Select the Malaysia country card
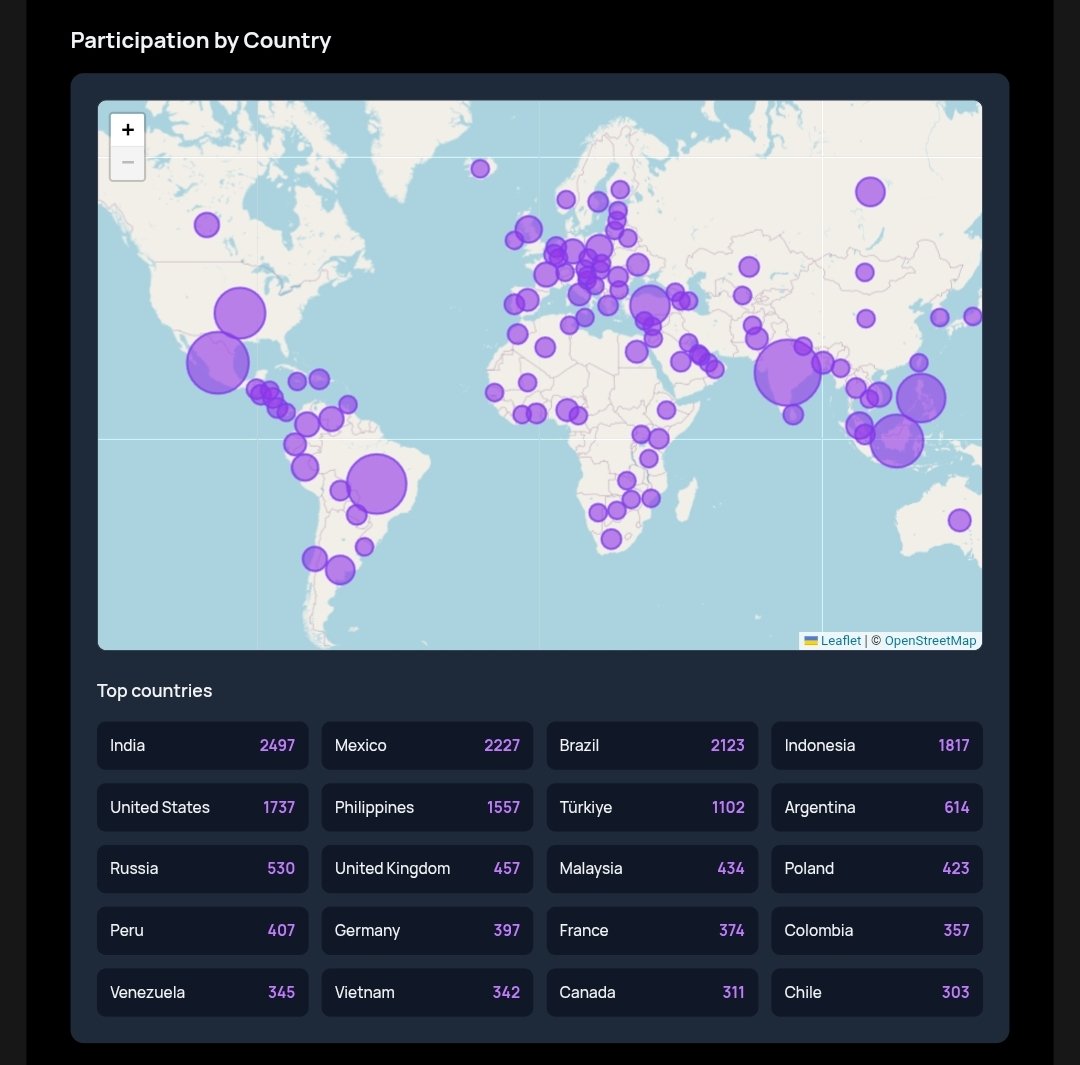Screen dimensions: 1080x1065 click(652, 869)
